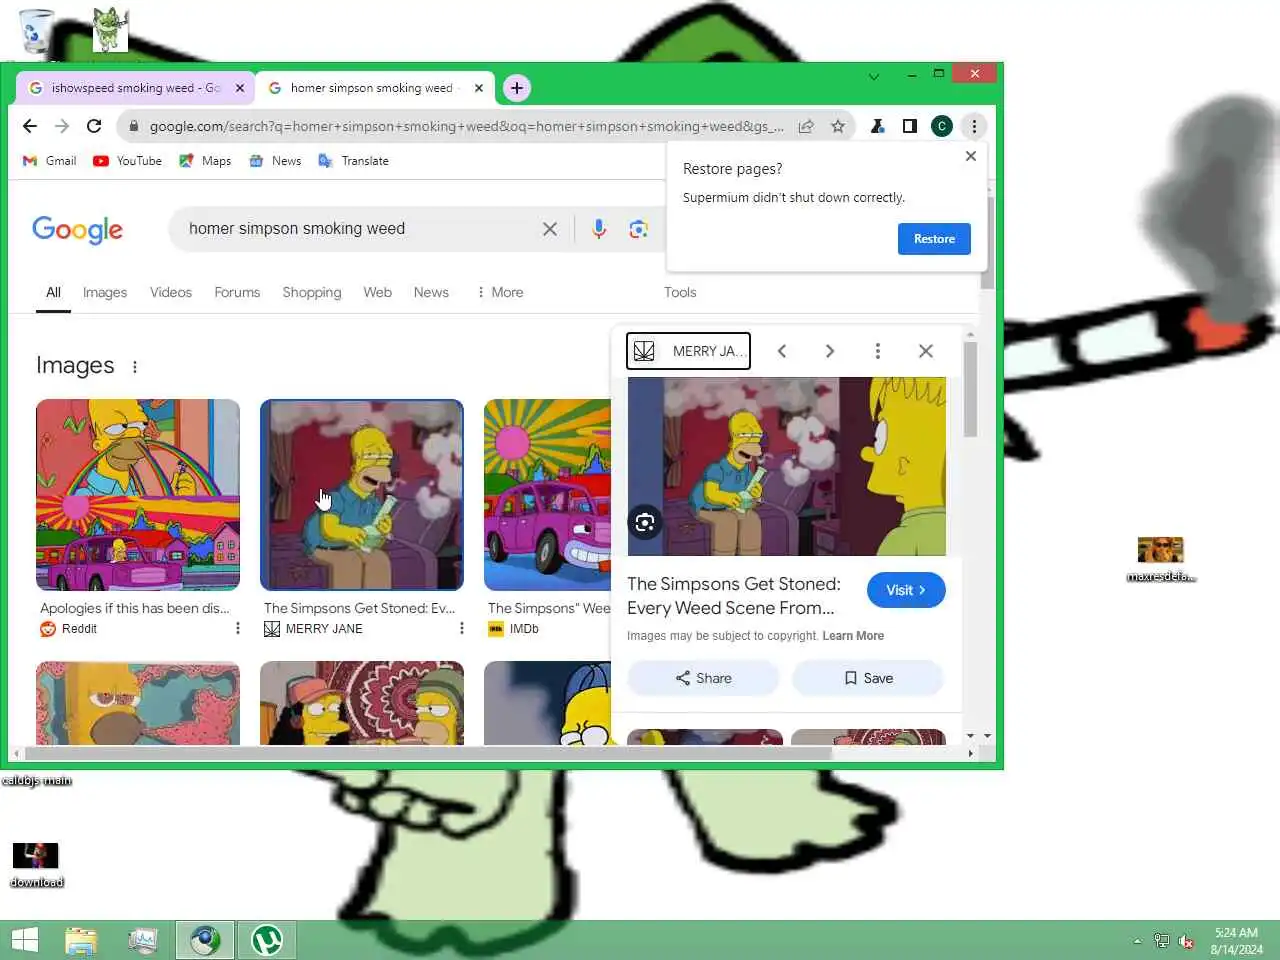This screenshot has width=1280, height=960.
Task: Show next image in preview panel
Action: [x=830, y=351]
